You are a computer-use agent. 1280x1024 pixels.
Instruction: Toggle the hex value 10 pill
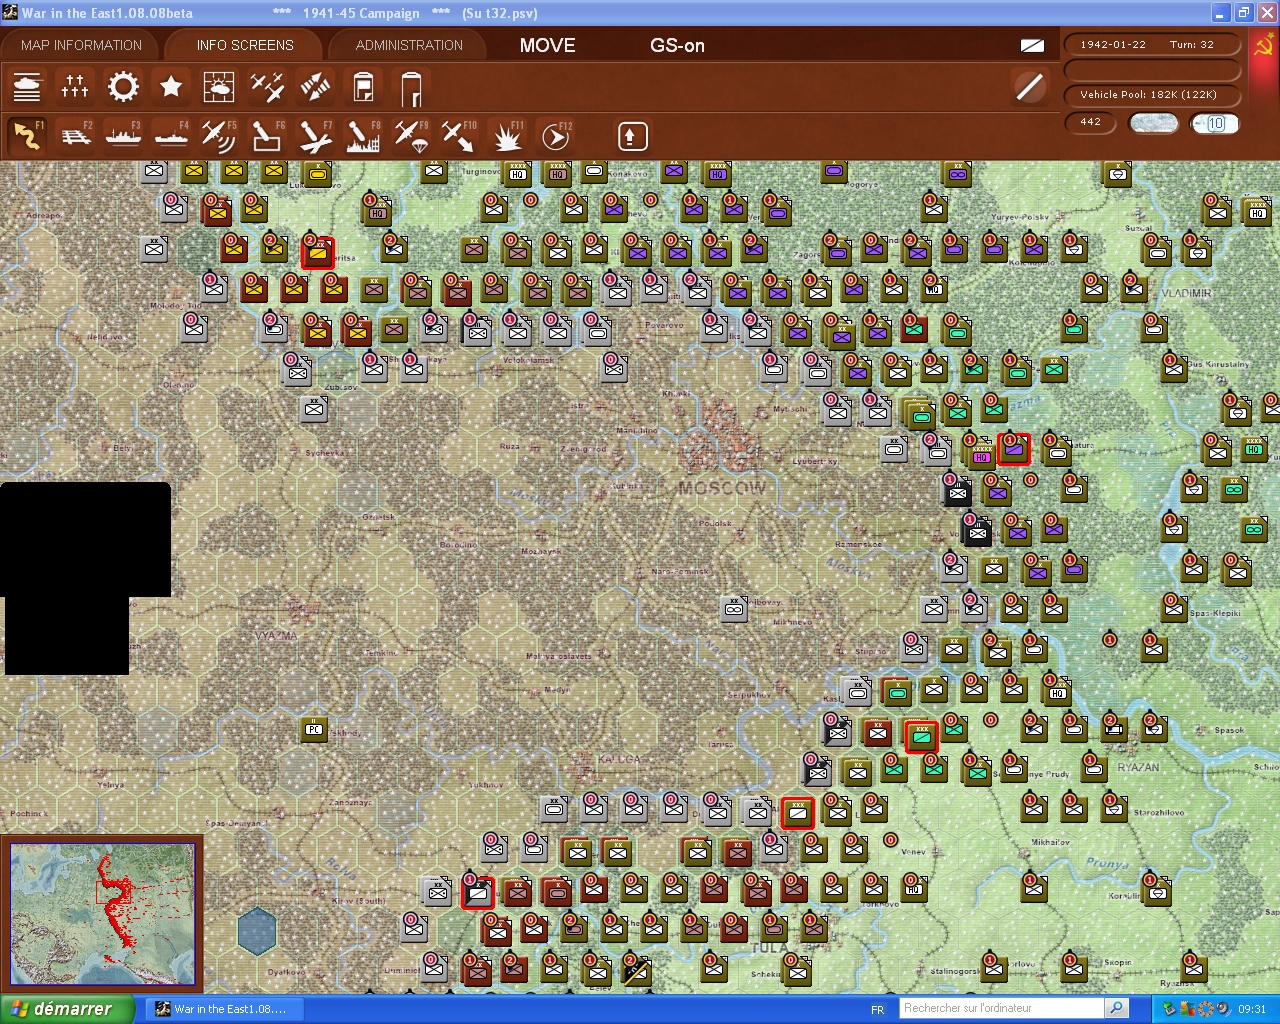tap(1214, 123)
